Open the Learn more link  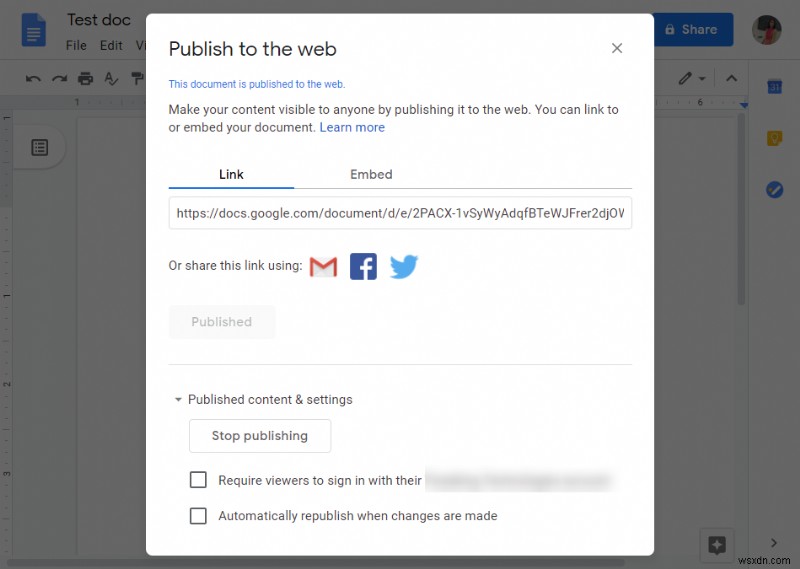[352, 128]
